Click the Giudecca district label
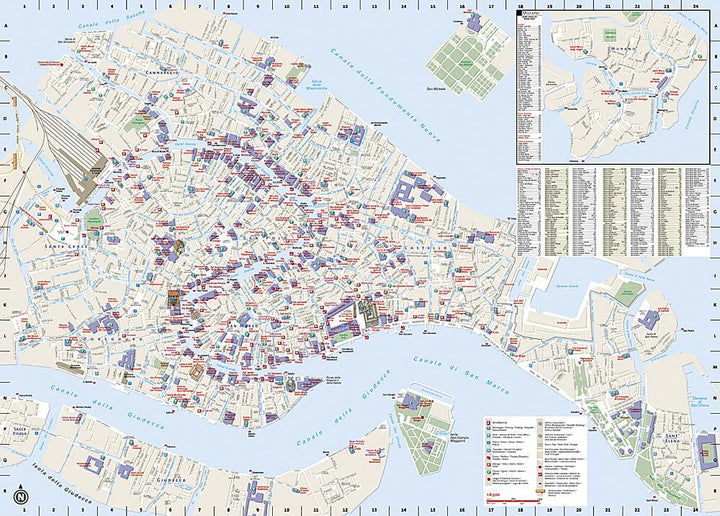This screenshot has height=516, width=720. [x=171, y=480]
